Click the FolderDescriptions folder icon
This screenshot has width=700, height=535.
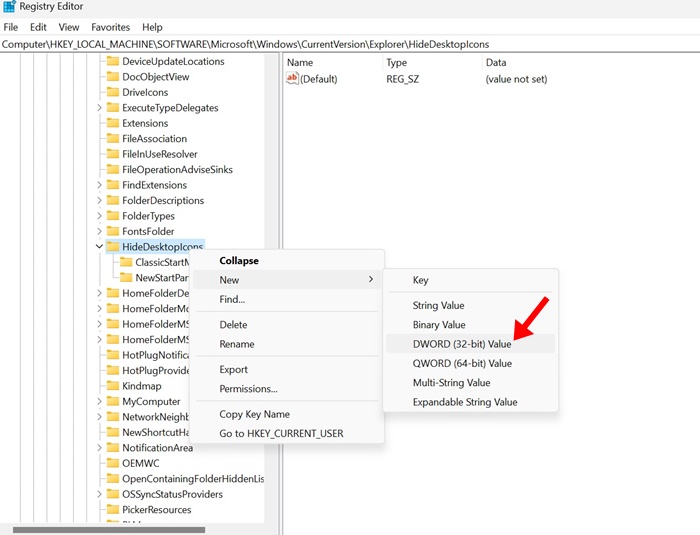pos(113,201)
